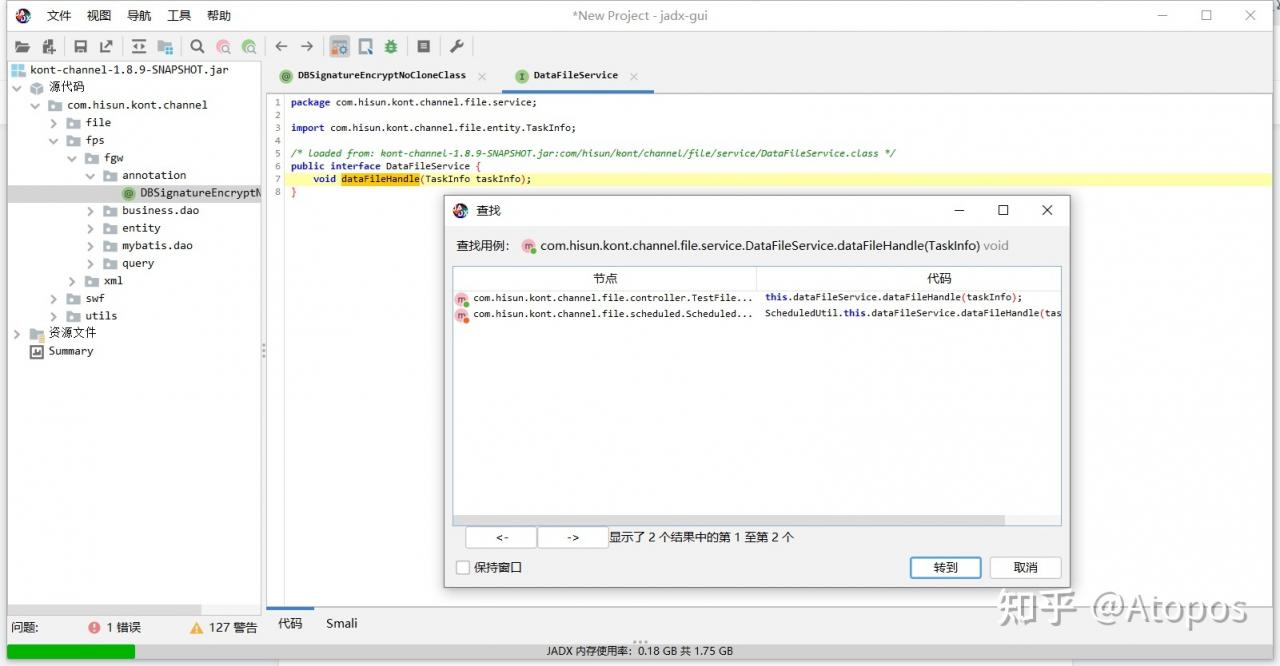The width and height of the screenshot is (1280, 666).
Task: Close the DataFileService tab
Action: click(633, 76)
